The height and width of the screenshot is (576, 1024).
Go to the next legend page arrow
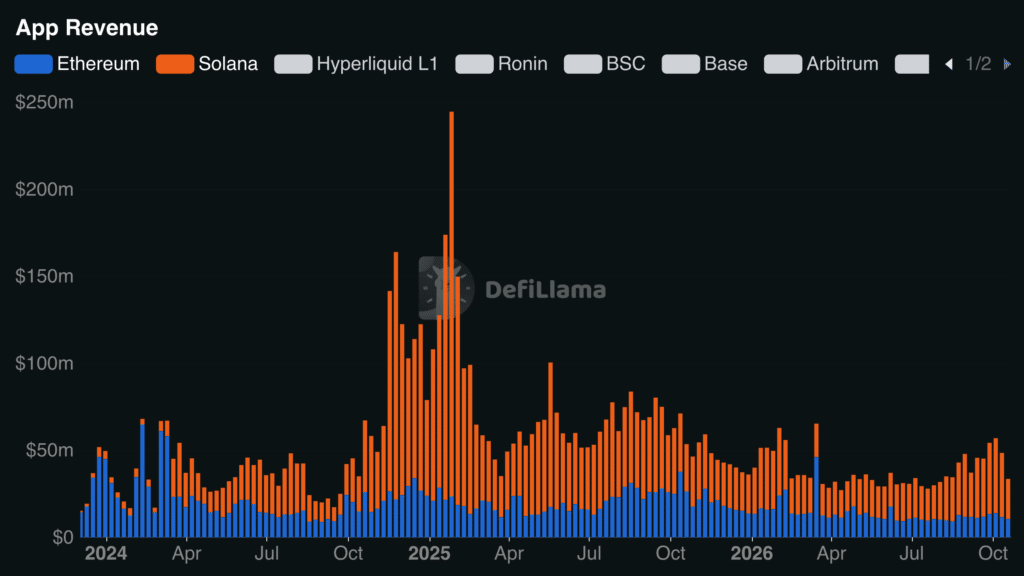point(1007,64)
